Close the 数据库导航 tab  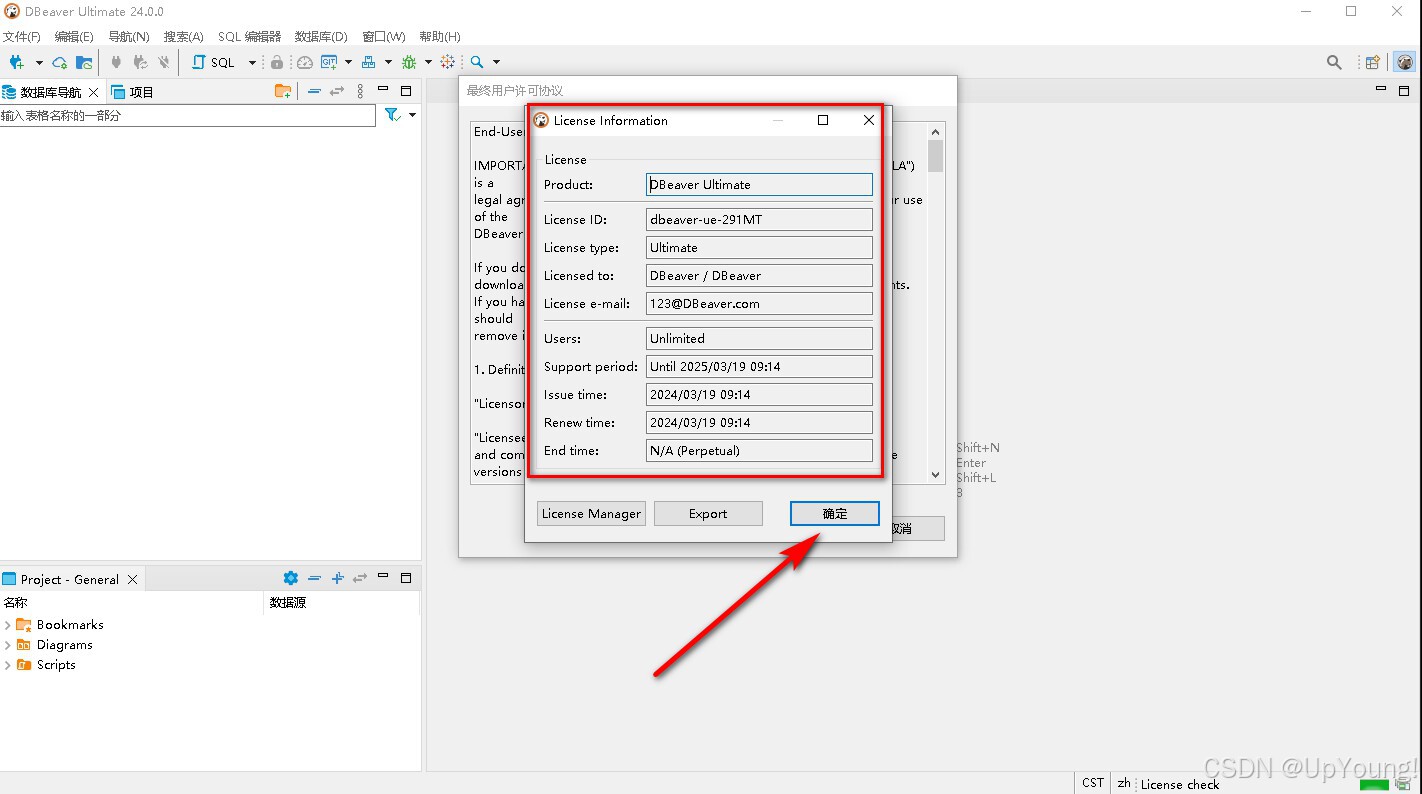[94, 92]
